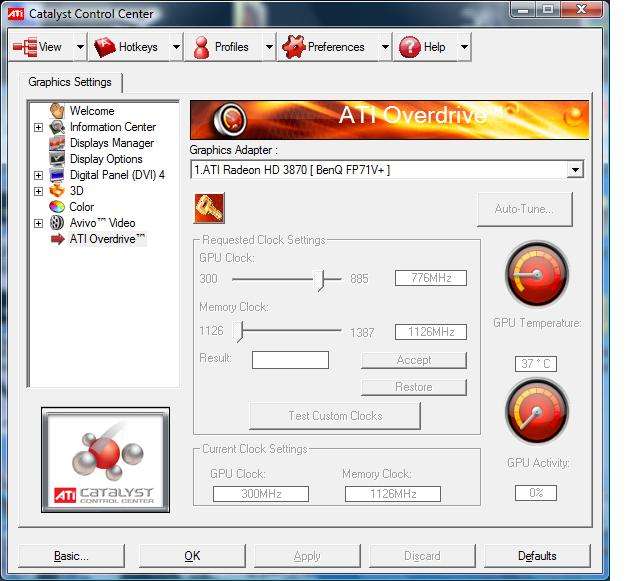Viewport: 640px width, 581px height.
Task: Click the Overdrive unlock key icon
Action: click(209, 208)
